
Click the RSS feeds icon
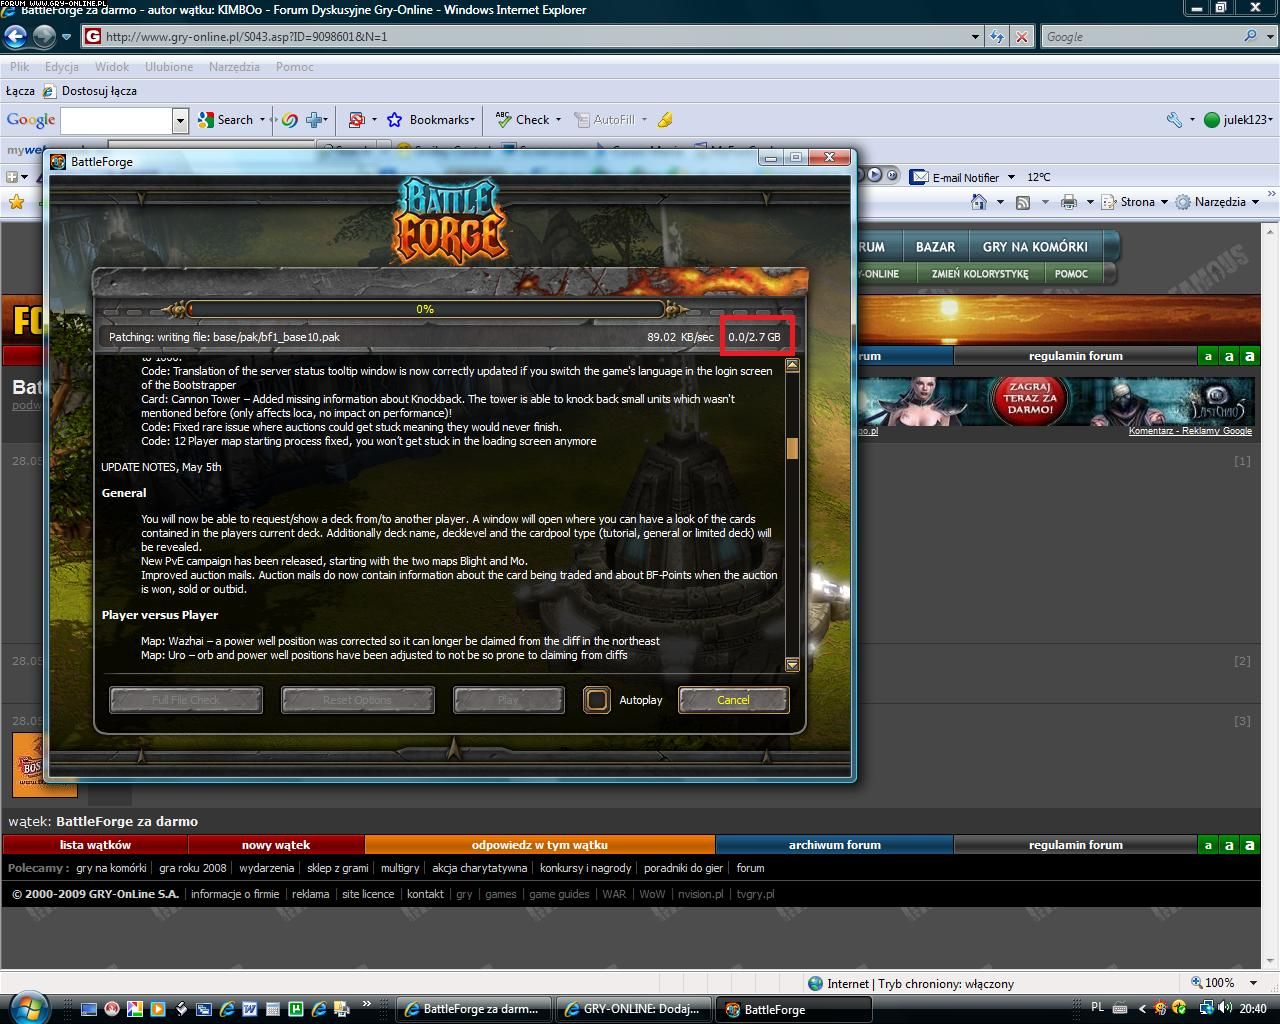pos(1022,202)
